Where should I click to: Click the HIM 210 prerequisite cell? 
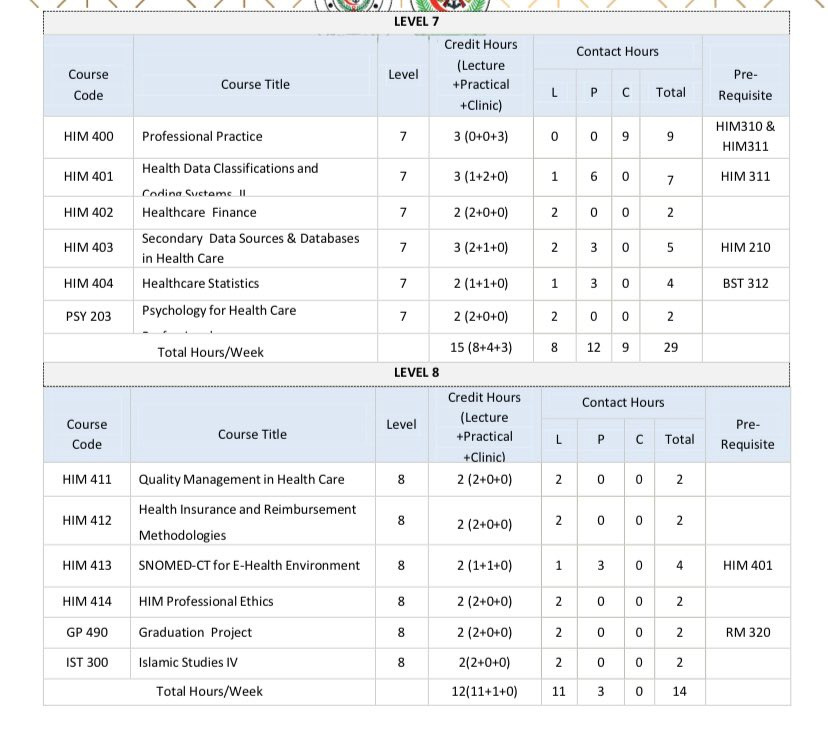pos(745,248)
